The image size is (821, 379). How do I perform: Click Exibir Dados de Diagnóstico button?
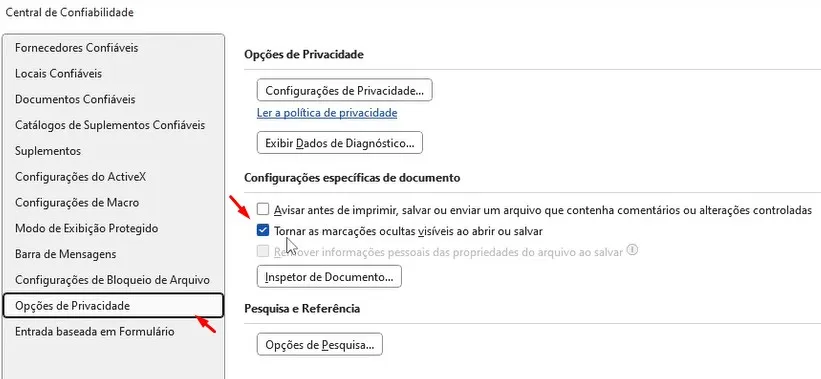point(340,143)
